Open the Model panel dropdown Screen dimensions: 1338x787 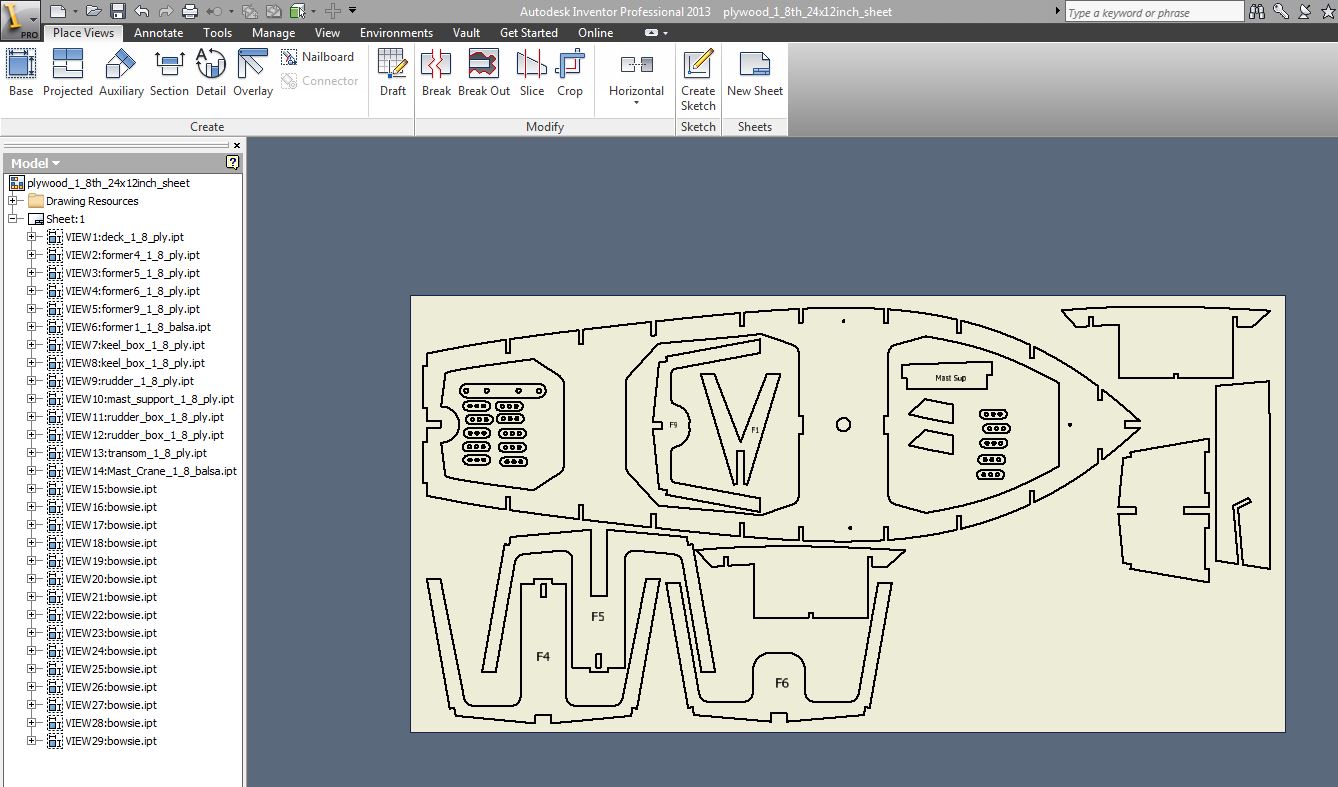click(36, 163)
